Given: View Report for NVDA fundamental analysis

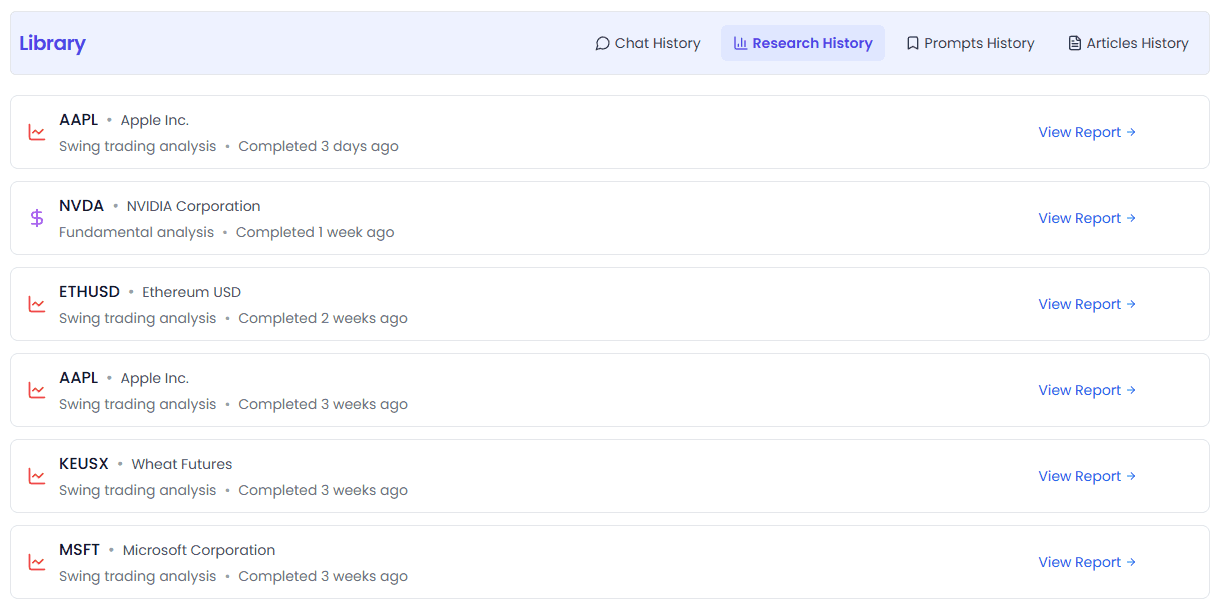Looking at the screenshot, I should 1087,218.
